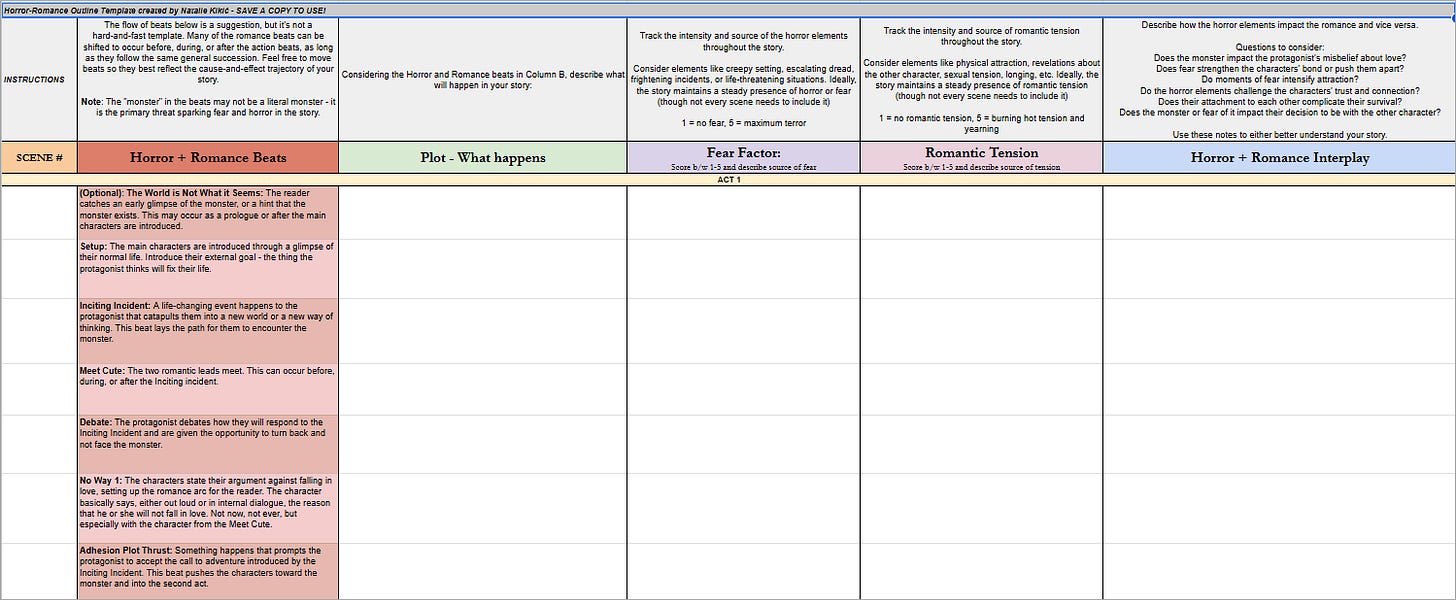Select the 'Debate' beat cell
Image resolution: width=1456 pixels, height=600 pixels.
[207, 444]
